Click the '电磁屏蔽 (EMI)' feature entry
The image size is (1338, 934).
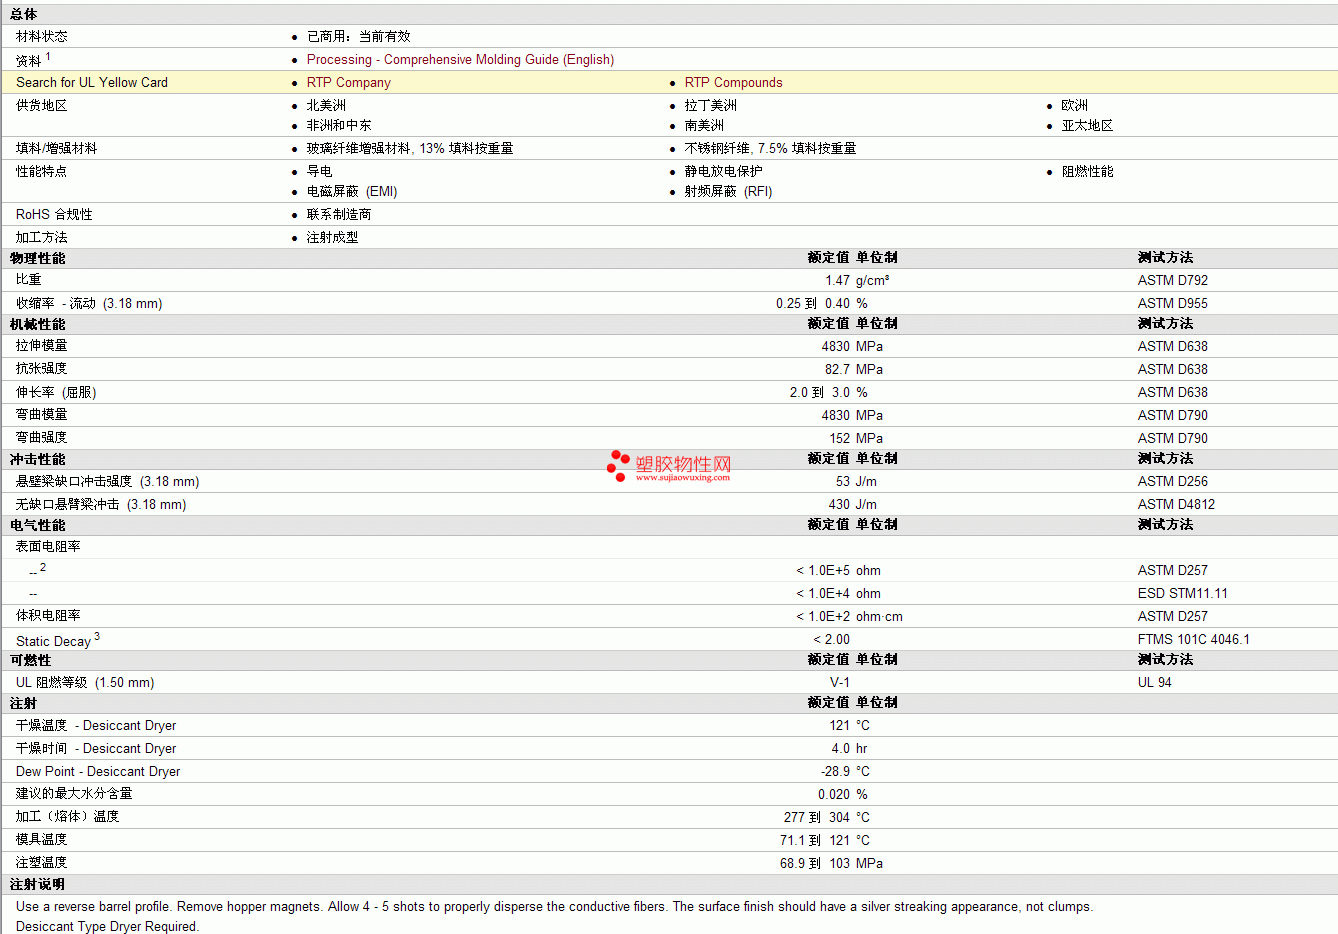coord(352,192)
